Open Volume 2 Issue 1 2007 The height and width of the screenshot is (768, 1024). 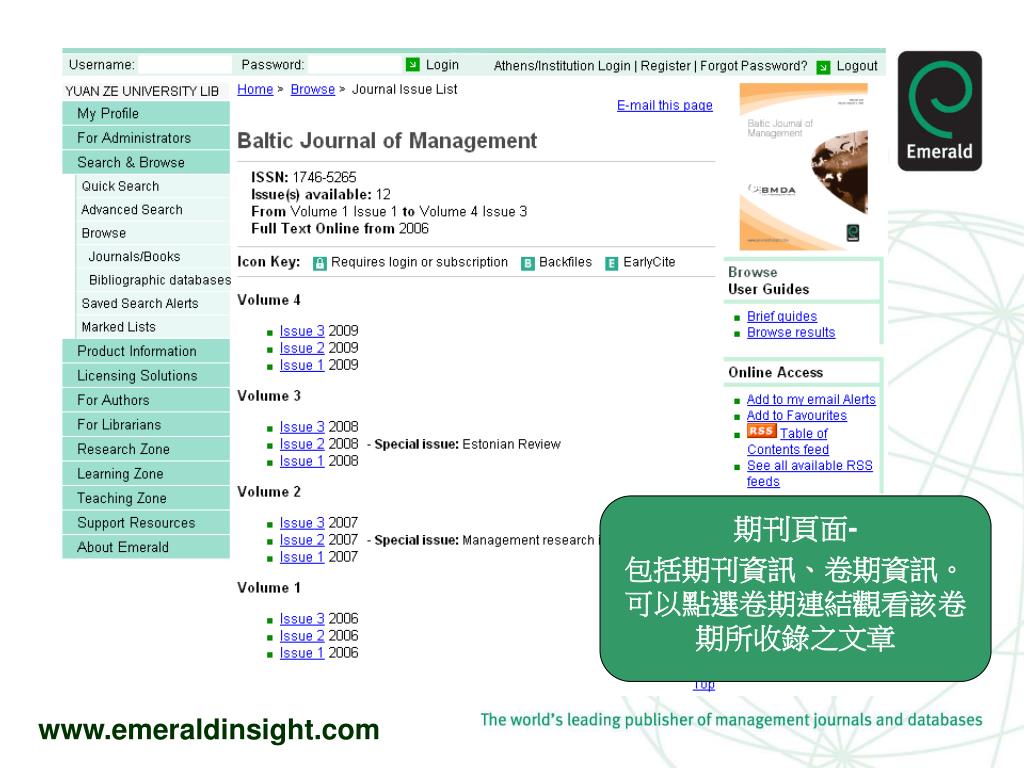click(x=302, y=557)
